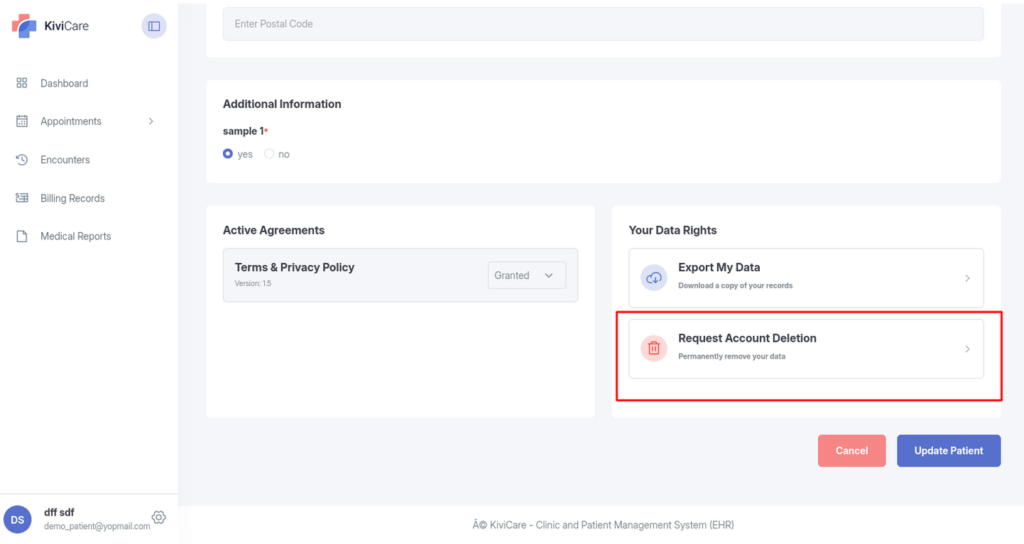Click the KiviCare logo icon
Viewport: 1024px width, 544px height.
24,26
